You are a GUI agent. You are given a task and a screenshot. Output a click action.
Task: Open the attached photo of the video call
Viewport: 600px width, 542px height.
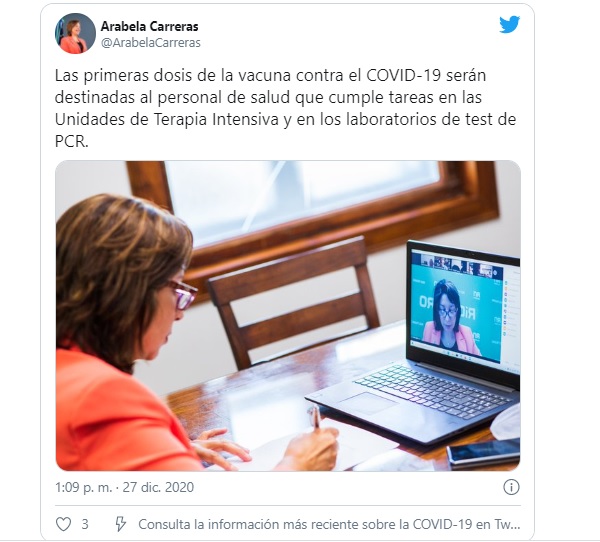(288, 316)
